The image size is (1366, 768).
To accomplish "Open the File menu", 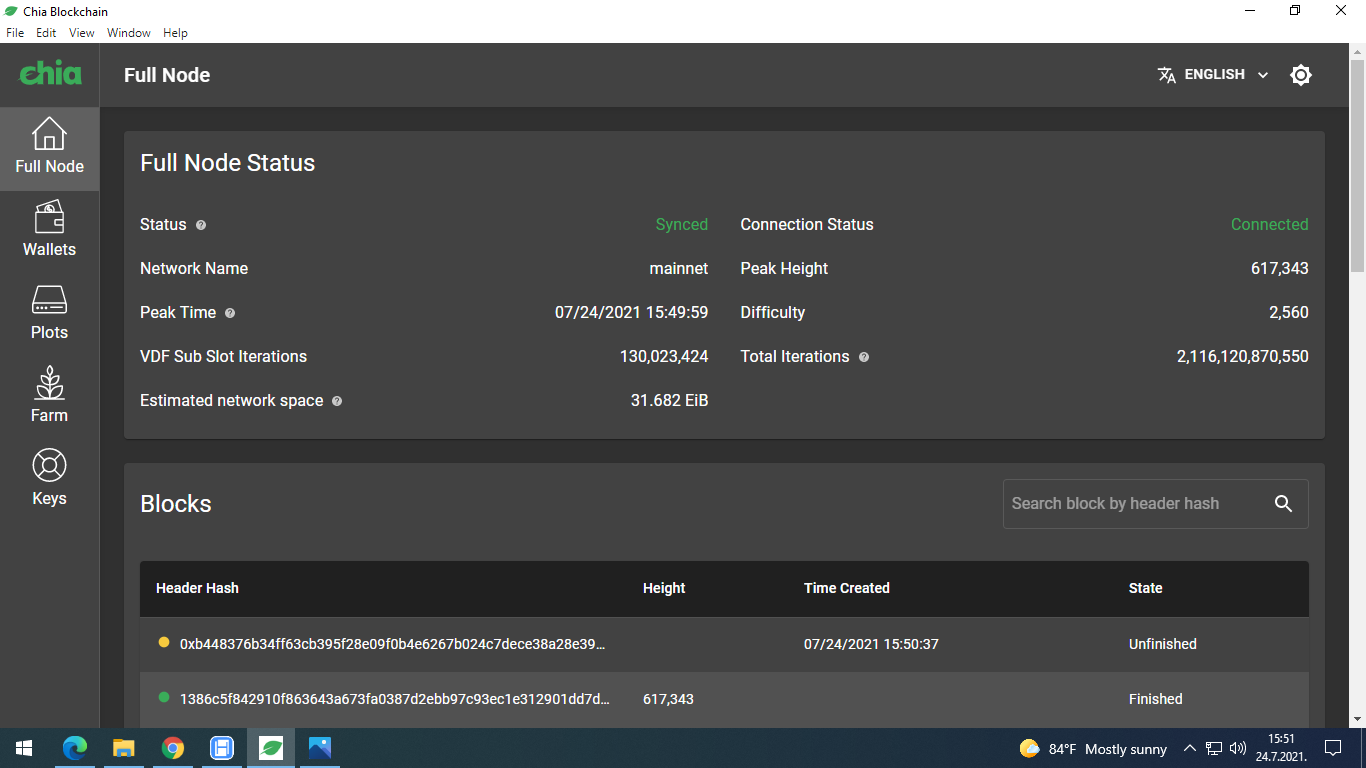I will tap(15, 33).
